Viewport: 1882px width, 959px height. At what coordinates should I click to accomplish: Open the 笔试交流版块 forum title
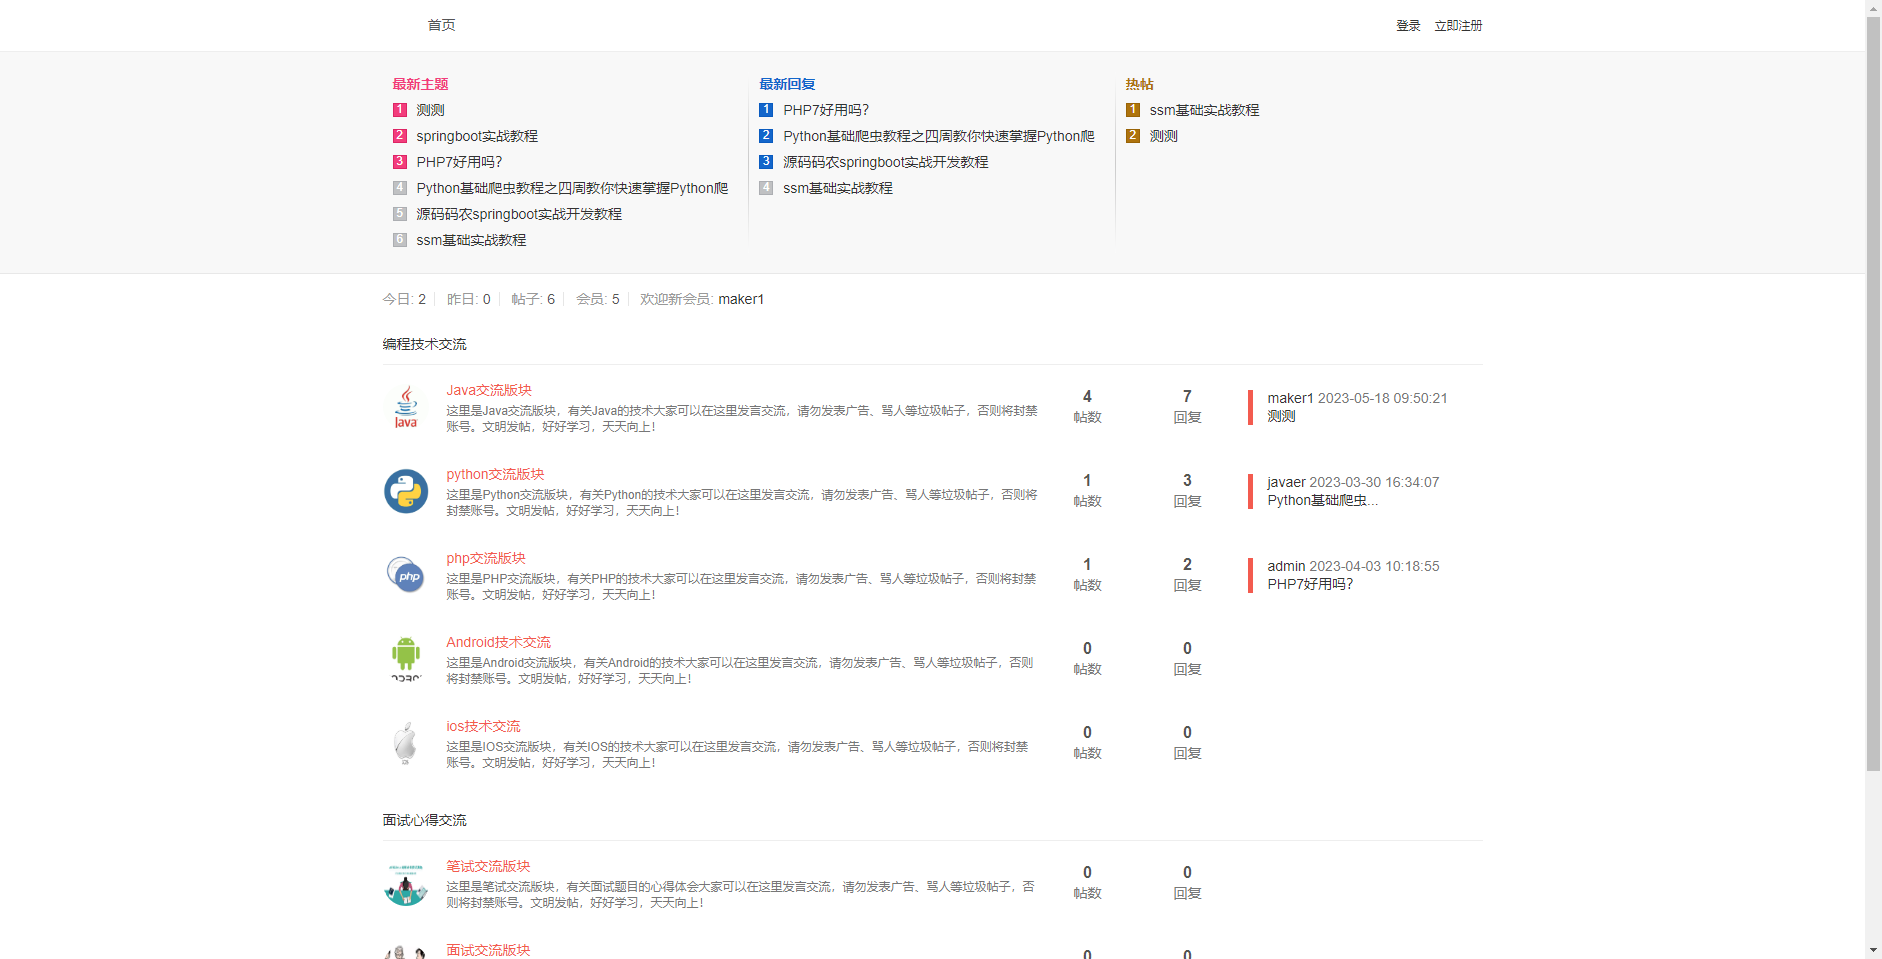click(x=488, y=866)
